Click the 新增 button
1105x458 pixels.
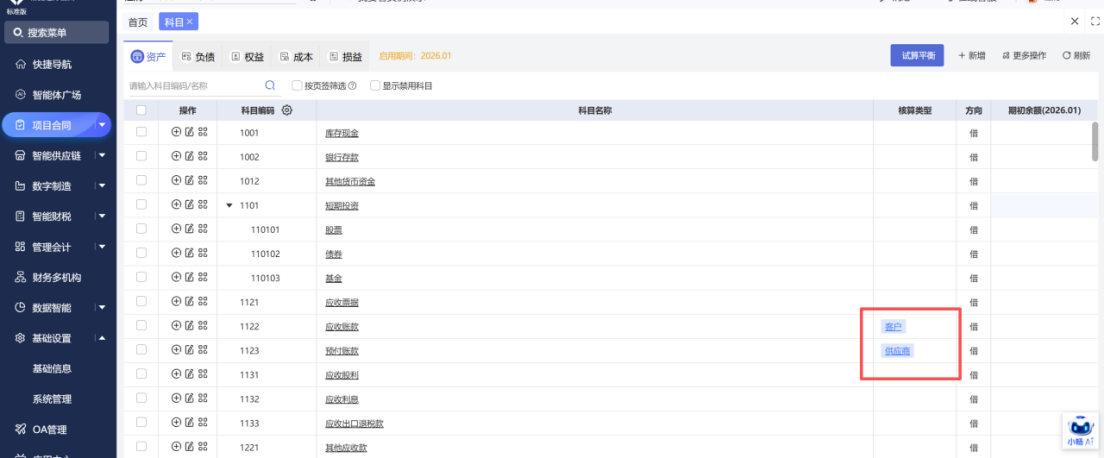click(x=973, y=56)
